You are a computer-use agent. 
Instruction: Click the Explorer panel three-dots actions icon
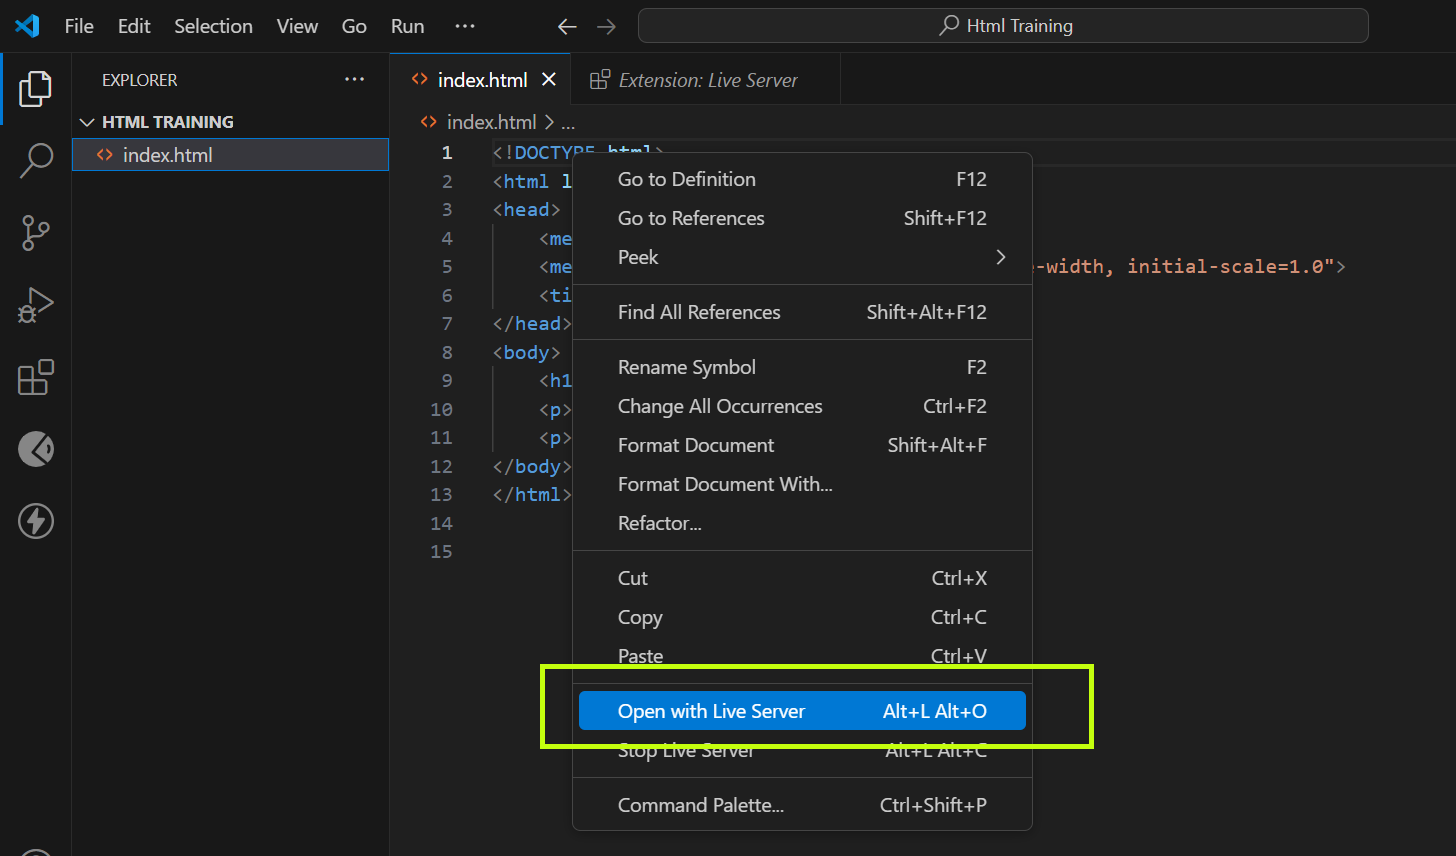point(354,80)
